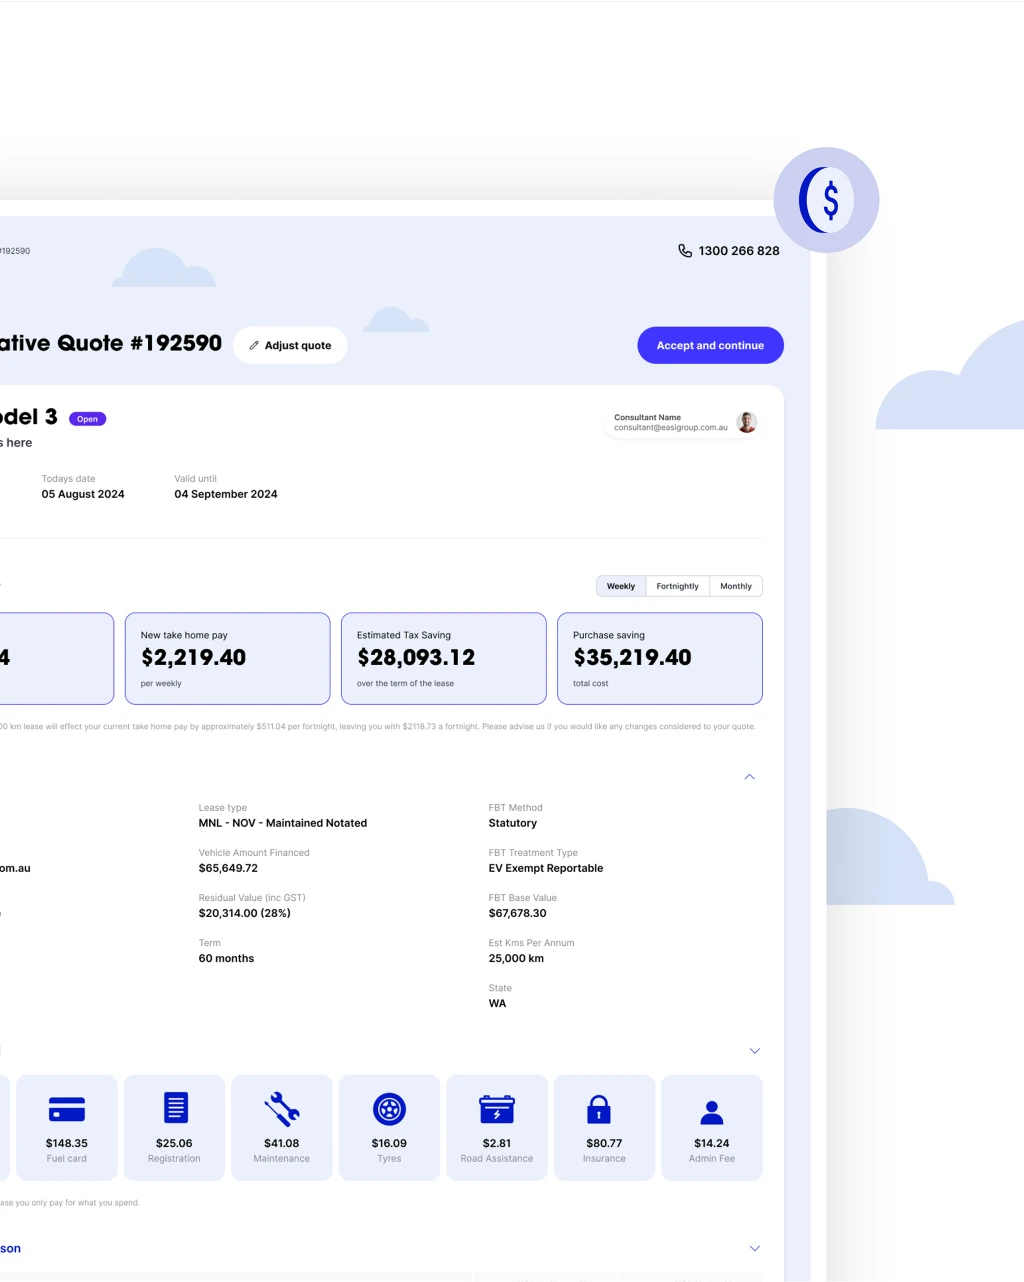Switch pay frequency to Fortnightly
The height and width of the screenshot is (1282, 1024).
(x=677, y=586)
